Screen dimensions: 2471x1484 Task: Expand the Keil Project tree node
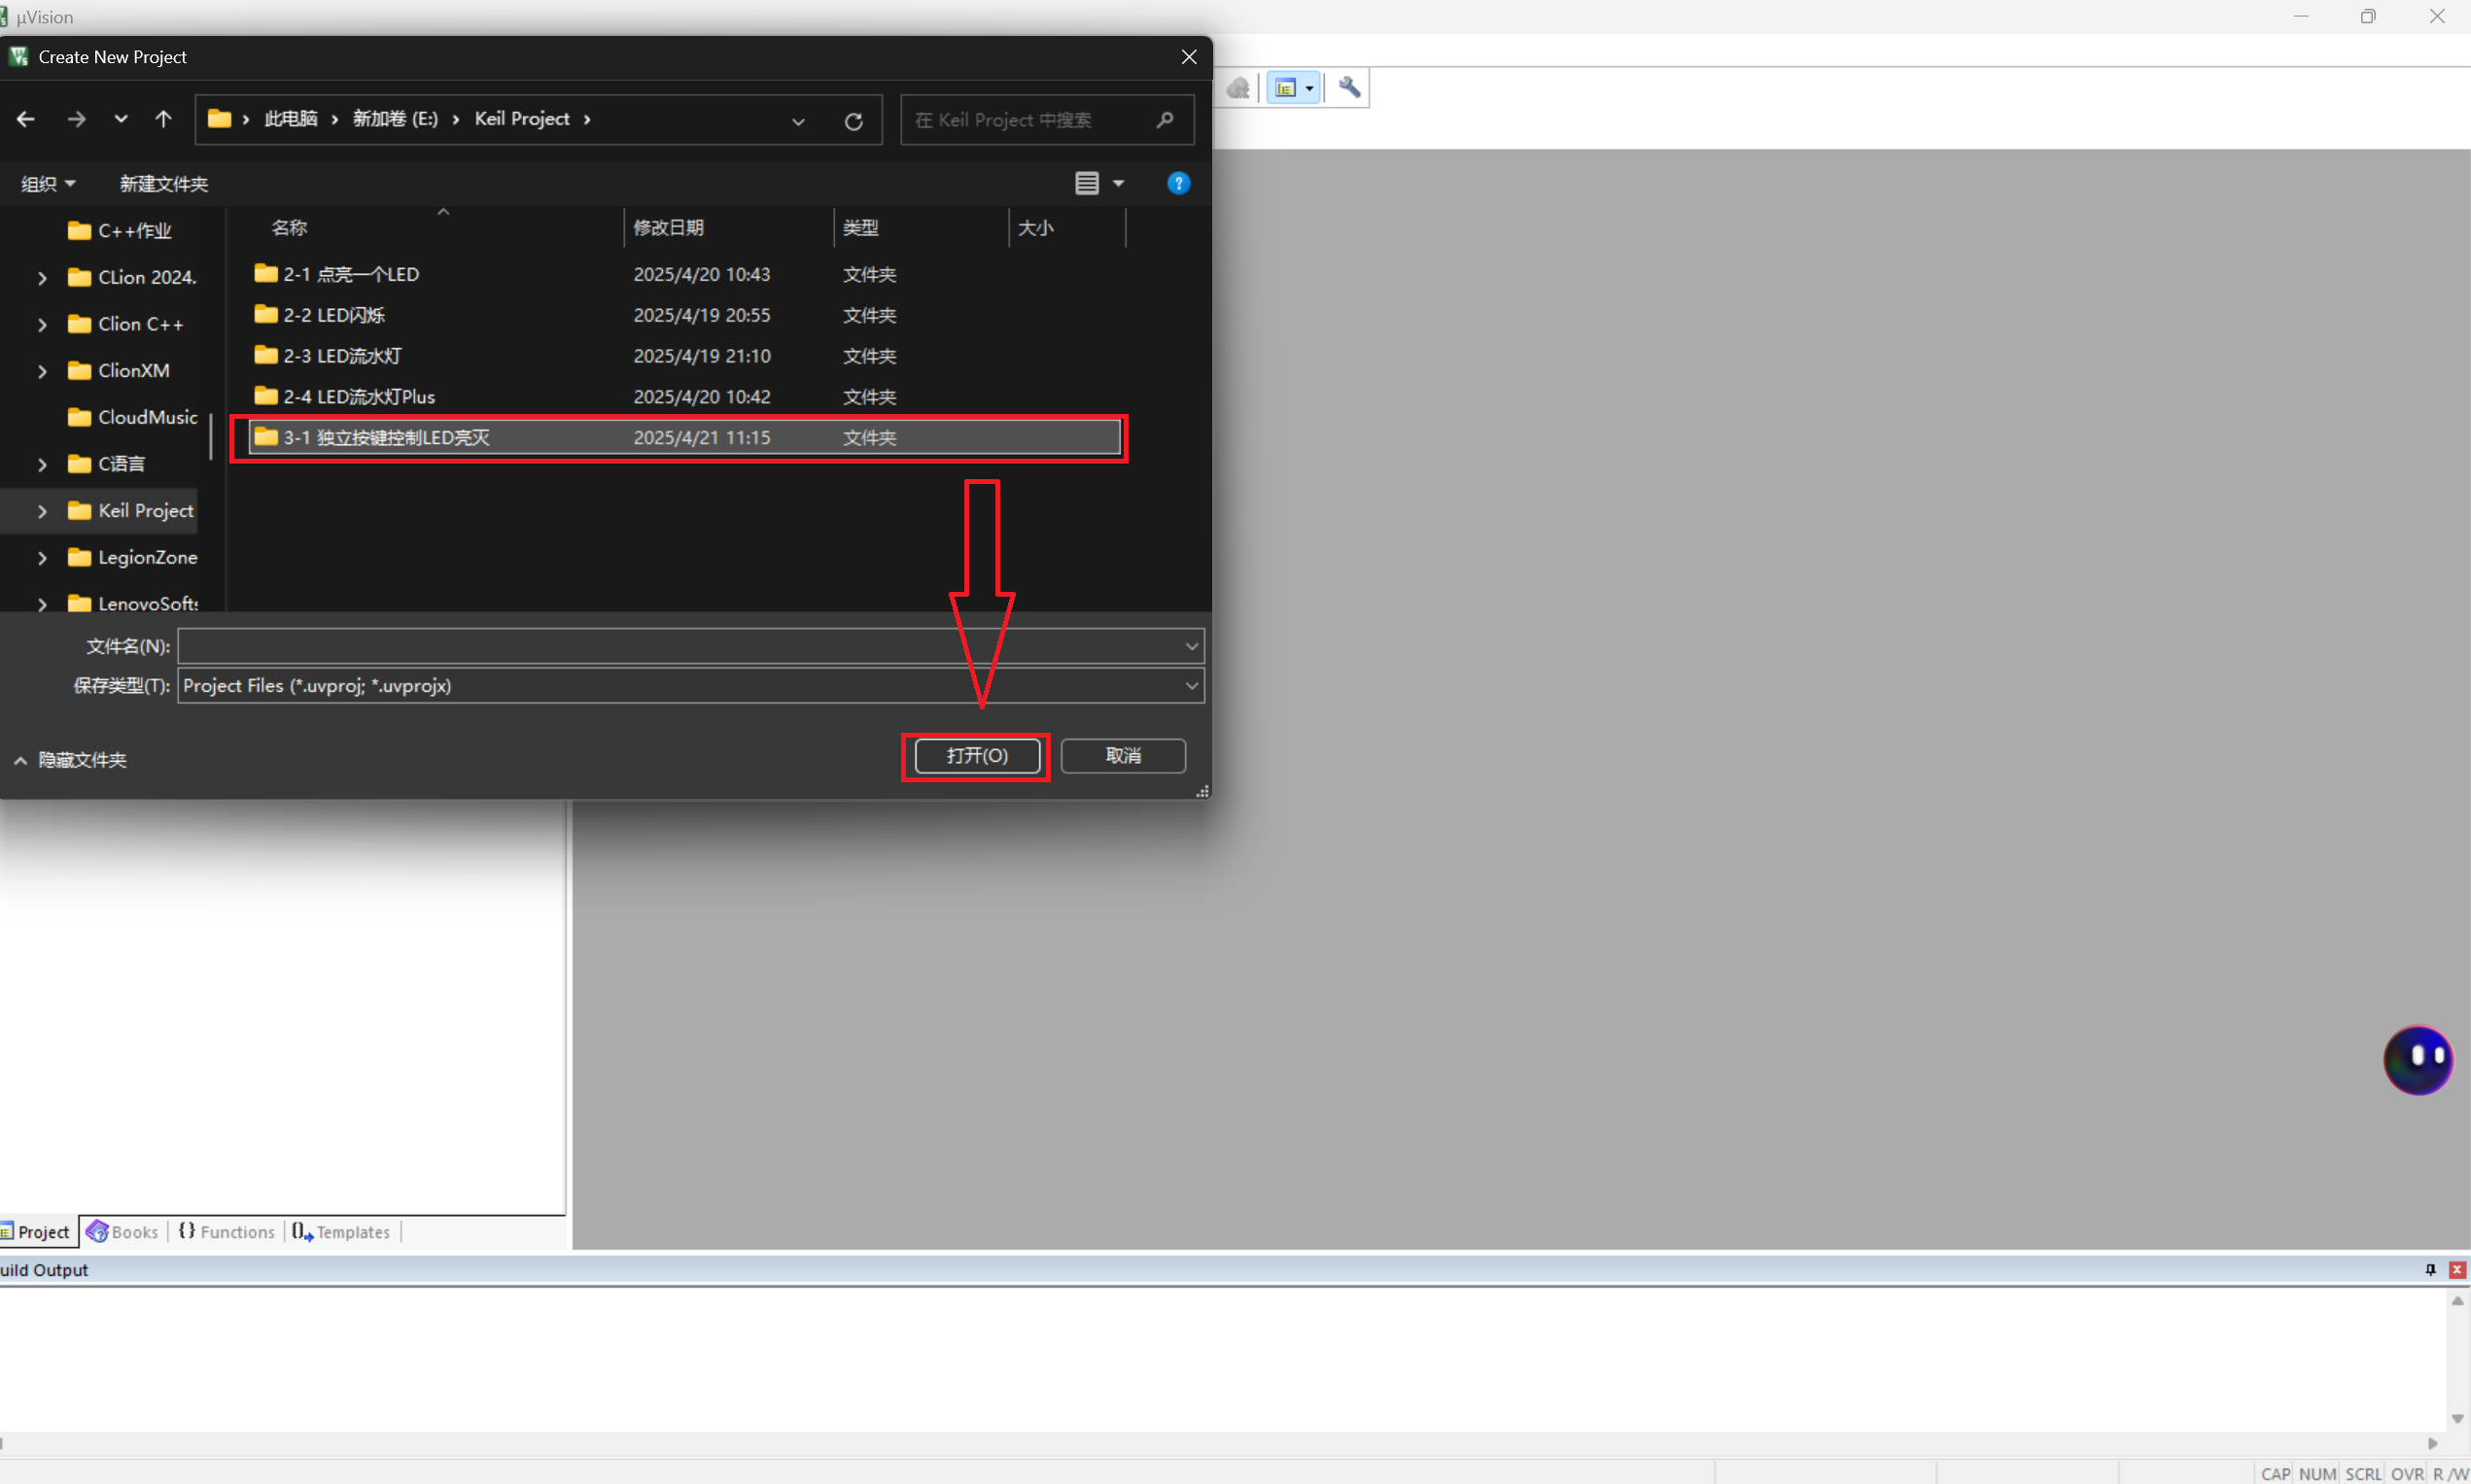click(x=42, y=511)
